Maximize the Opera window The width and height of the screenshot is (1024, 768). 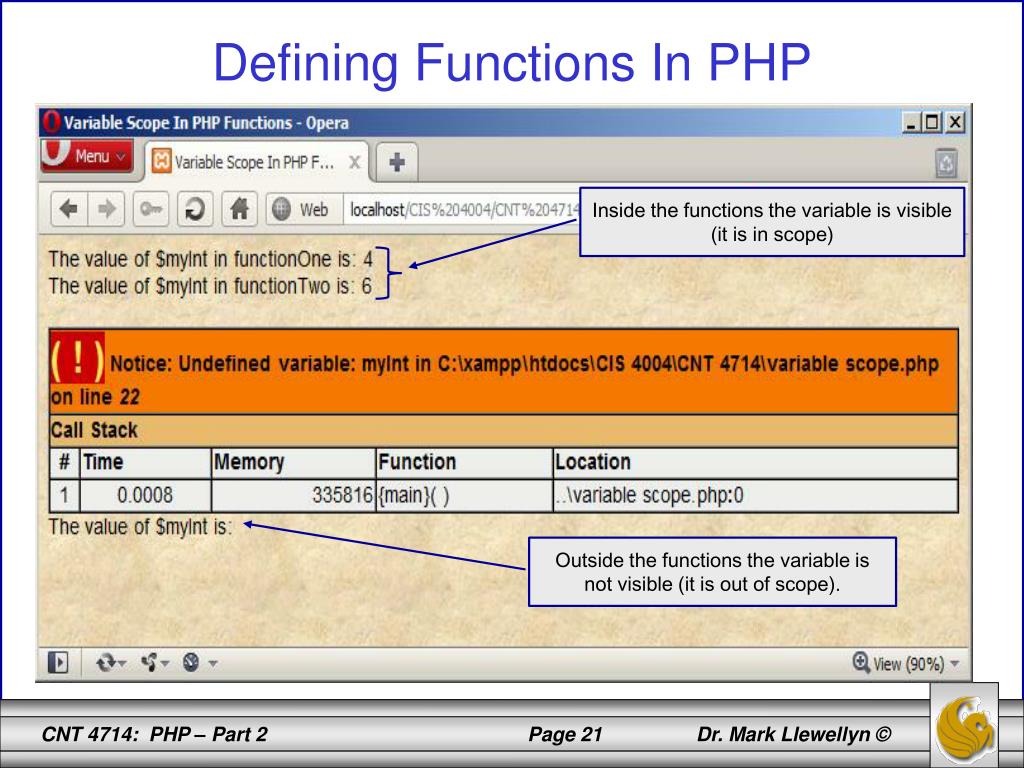click(x=933, y=122)
